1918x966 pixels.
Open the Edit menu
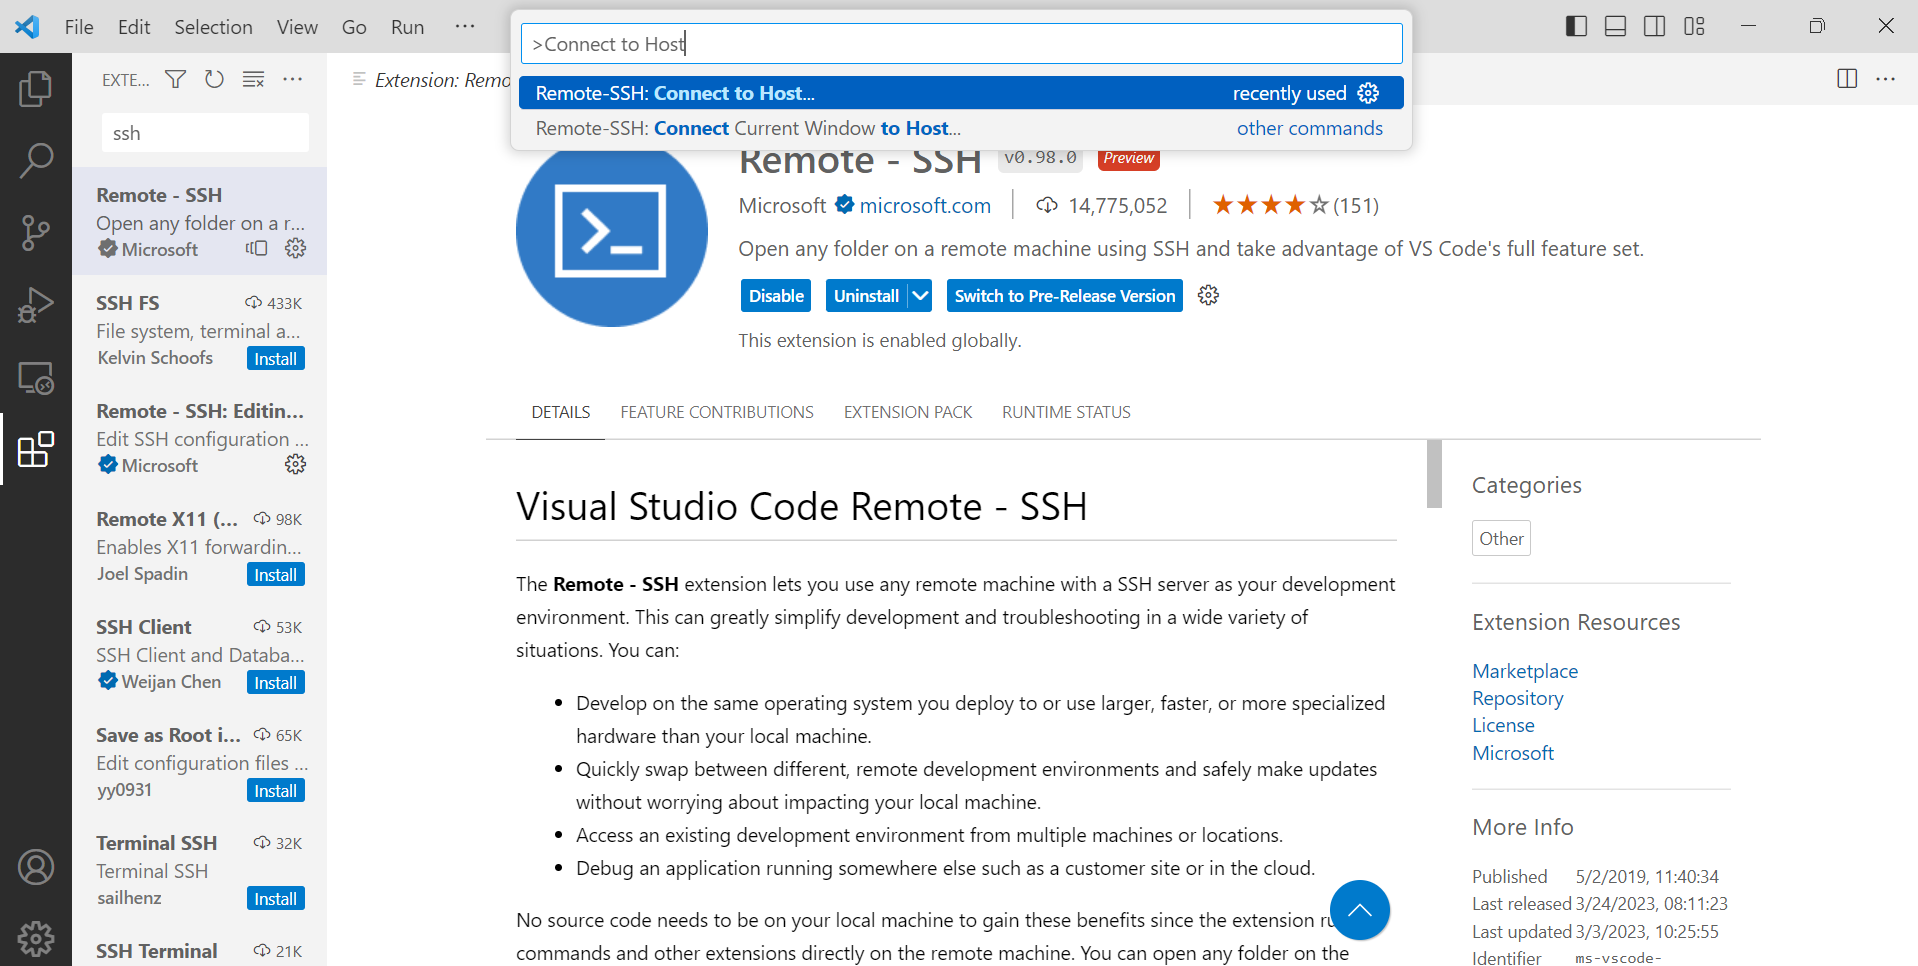click(x=134, y=27)
